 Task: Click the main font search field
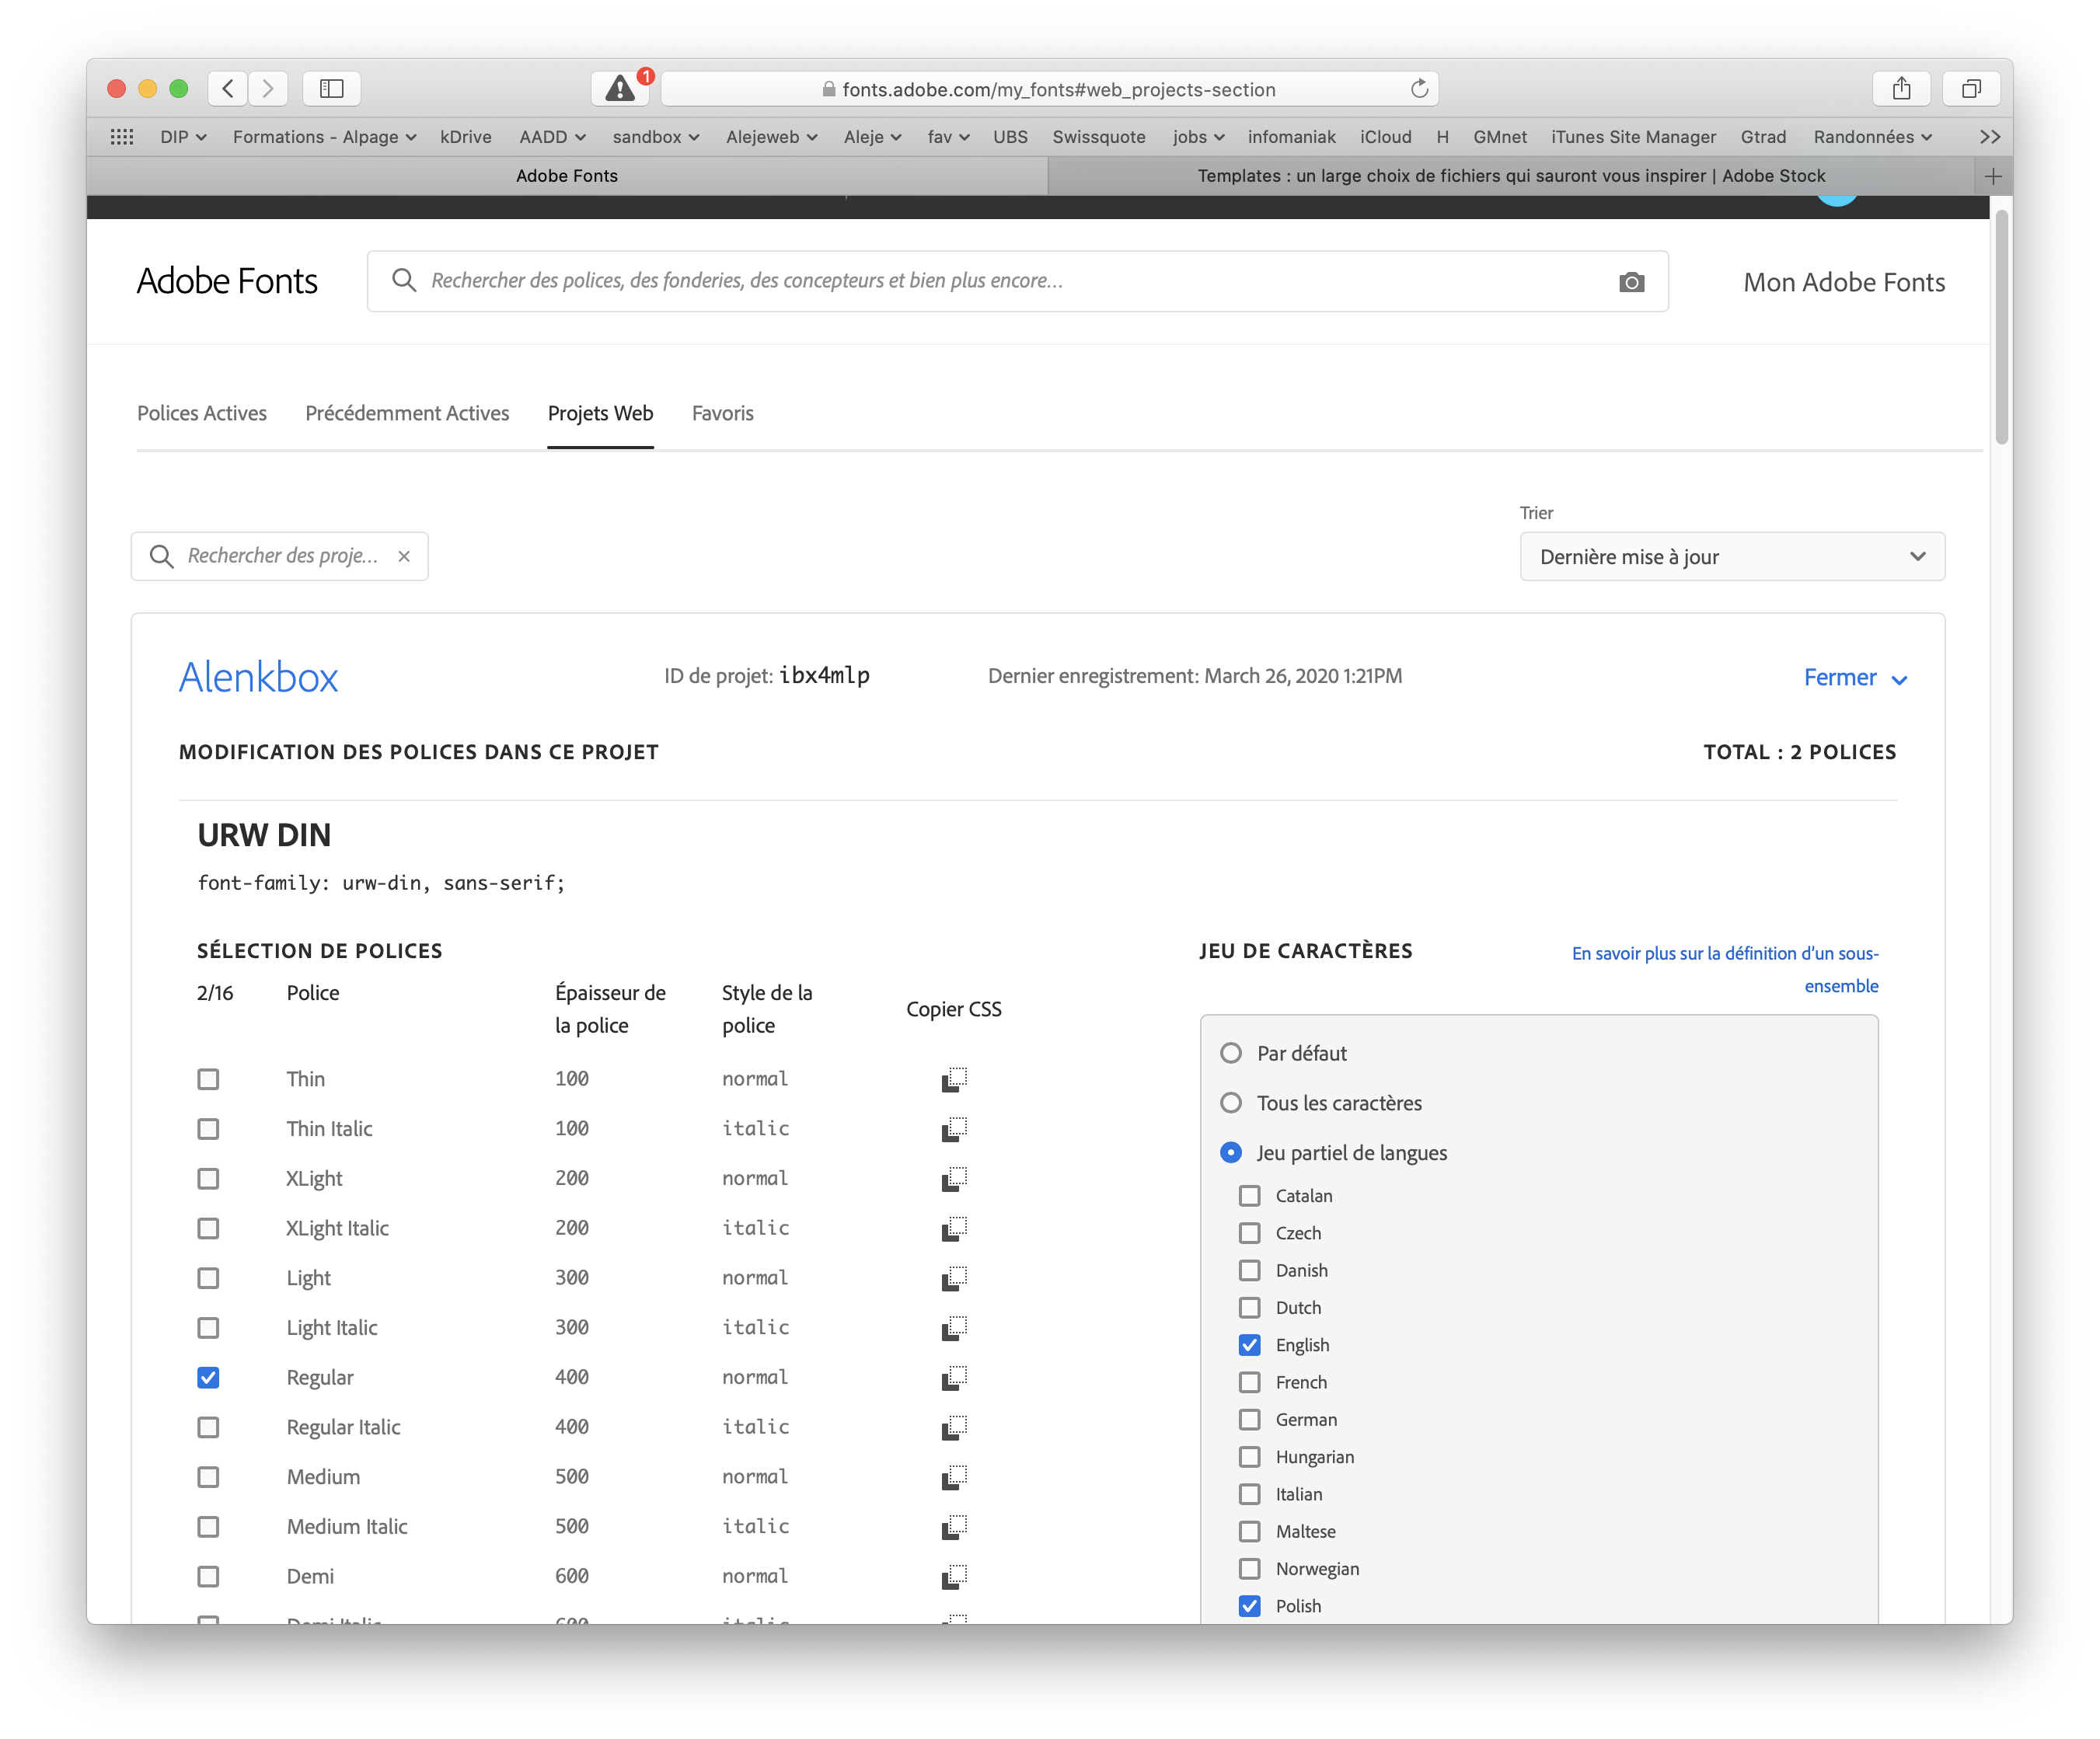click(x=1000, y=281)
